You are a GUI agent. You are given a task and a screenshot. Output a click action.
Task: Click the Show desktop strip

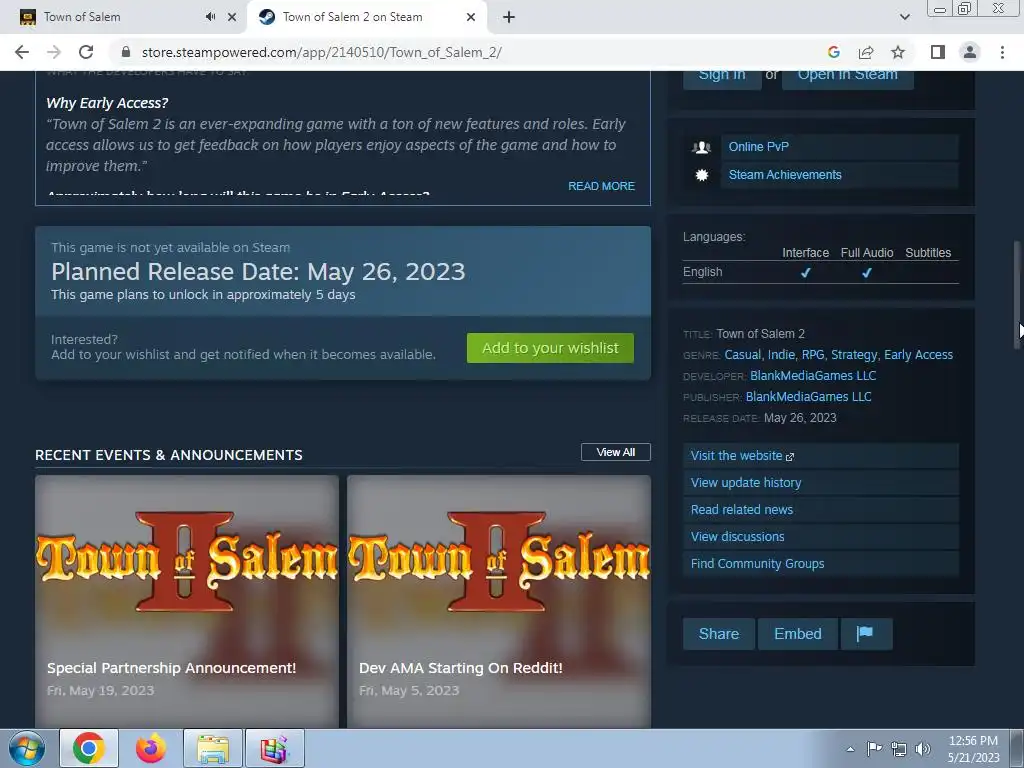(x=1017, y=748)
